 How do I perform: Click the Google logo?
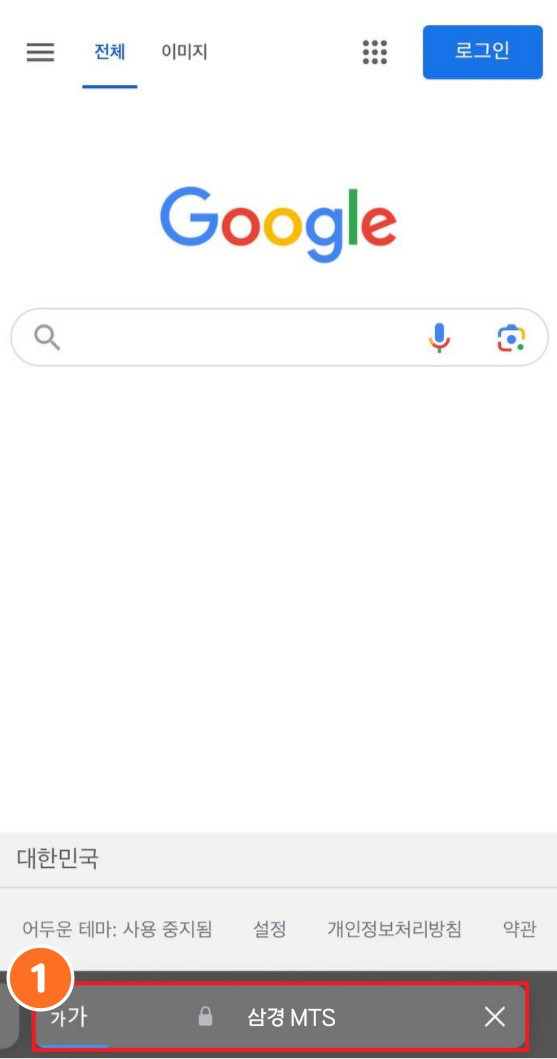[x=278, y=225]
